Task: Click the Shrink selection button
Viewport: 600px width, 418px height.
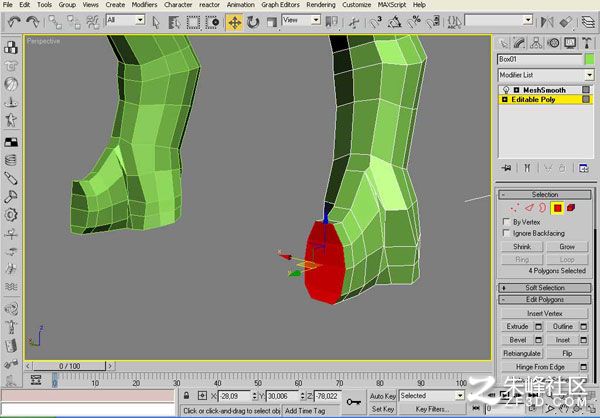Action: (522, 247)
